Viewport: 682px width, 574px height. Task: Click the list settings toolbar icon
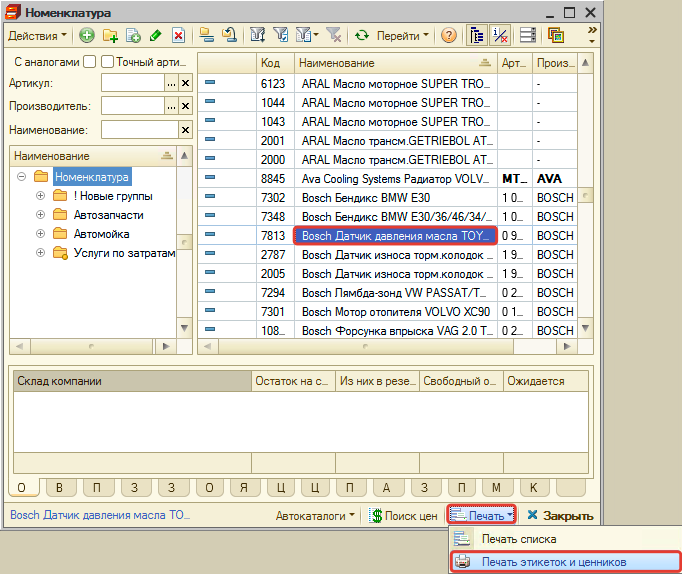528,35
